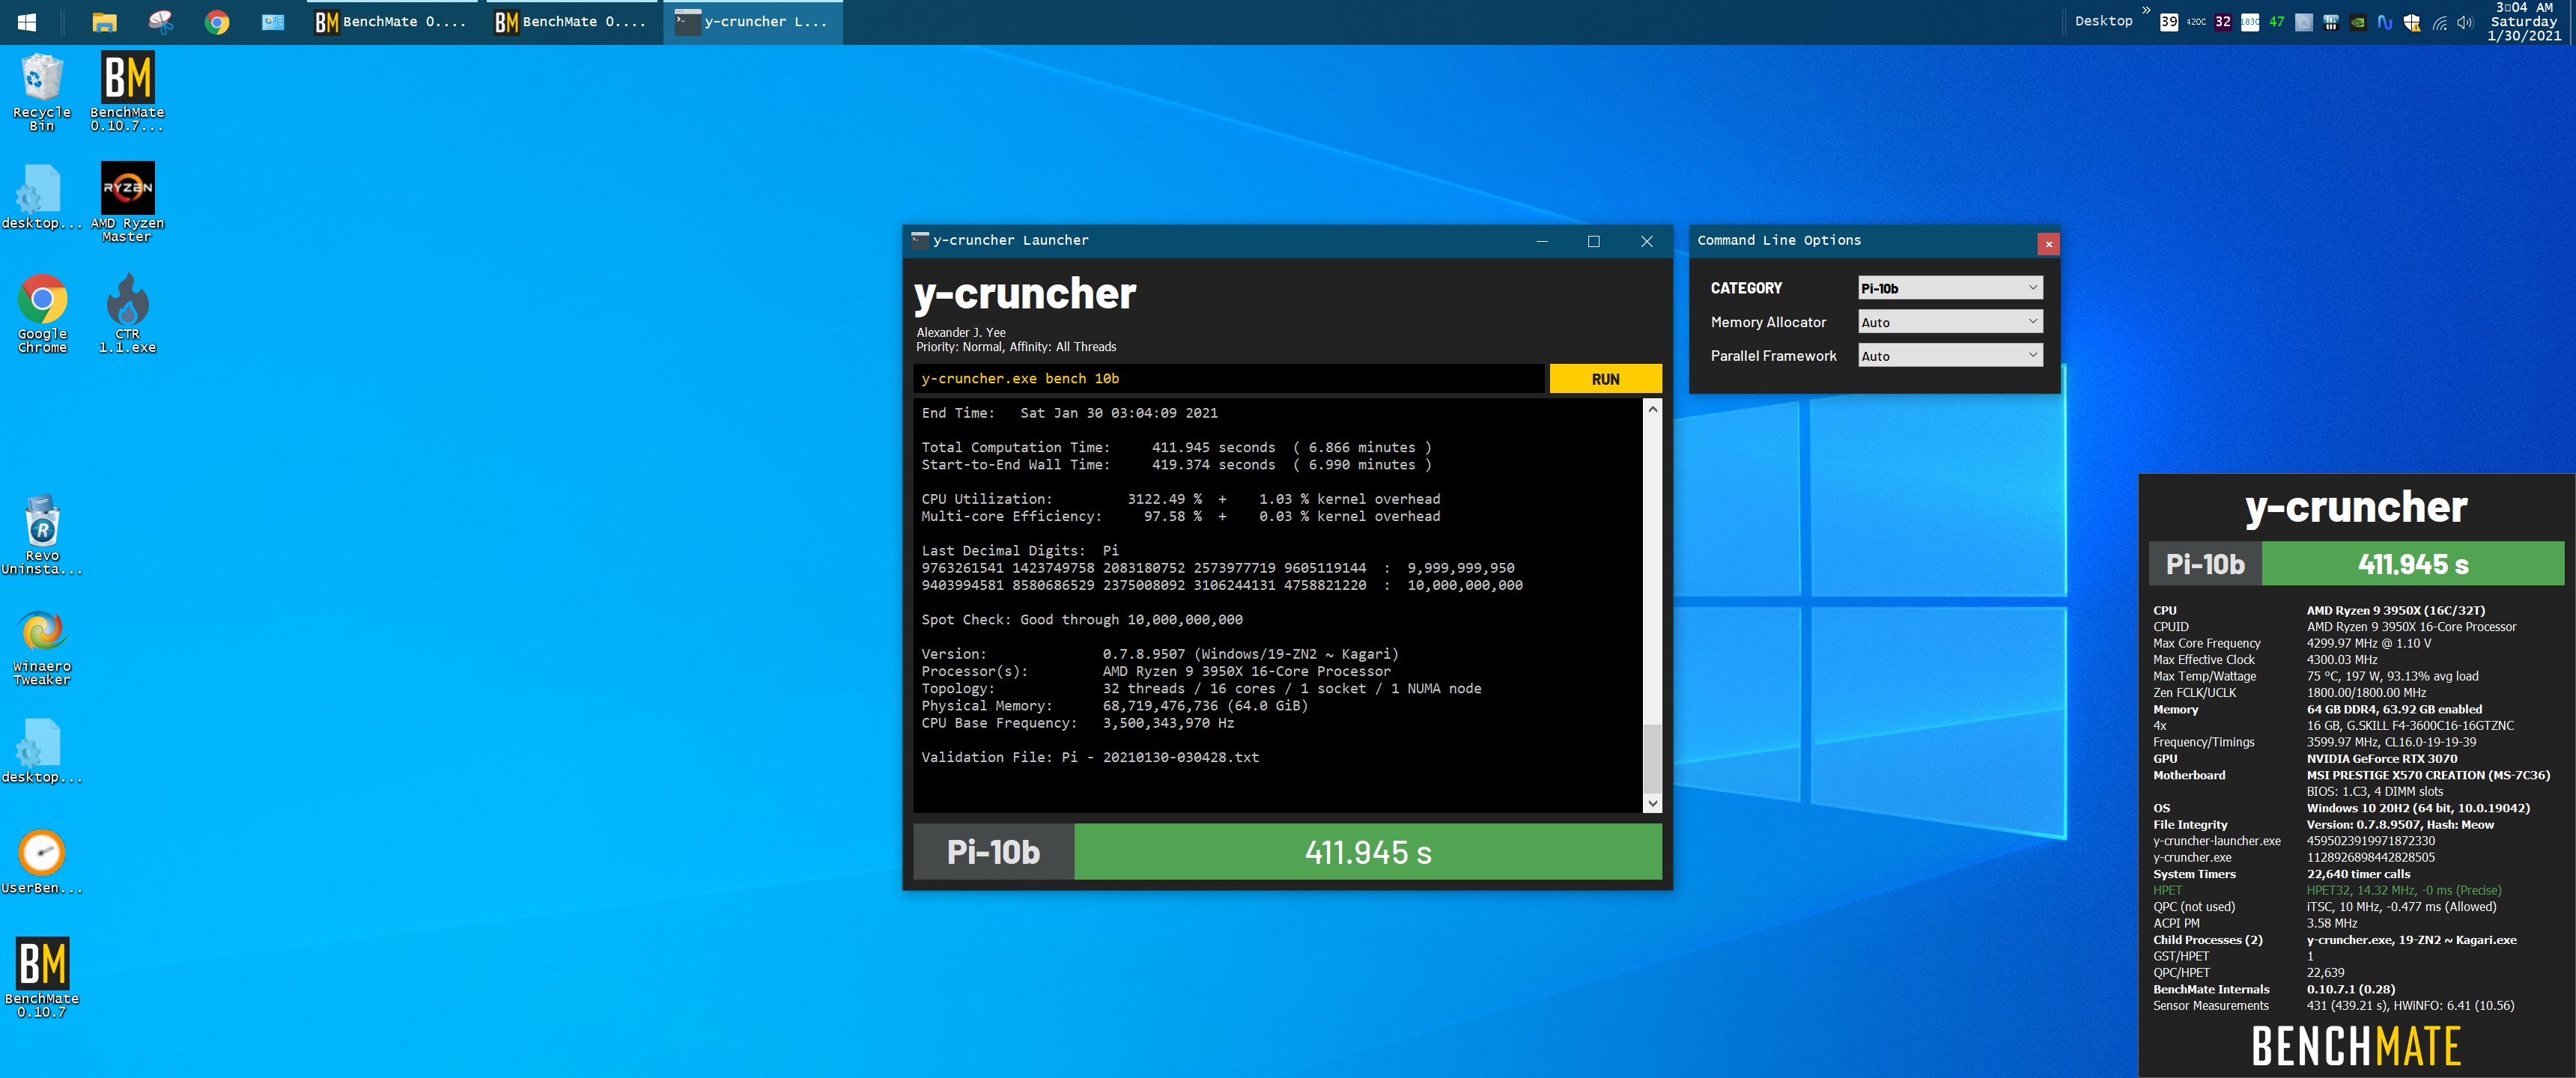The height and width of the screenshot is (1078, 2576).
Task: Click the tray sensor icon showing 32
Action: (2222, 22)
